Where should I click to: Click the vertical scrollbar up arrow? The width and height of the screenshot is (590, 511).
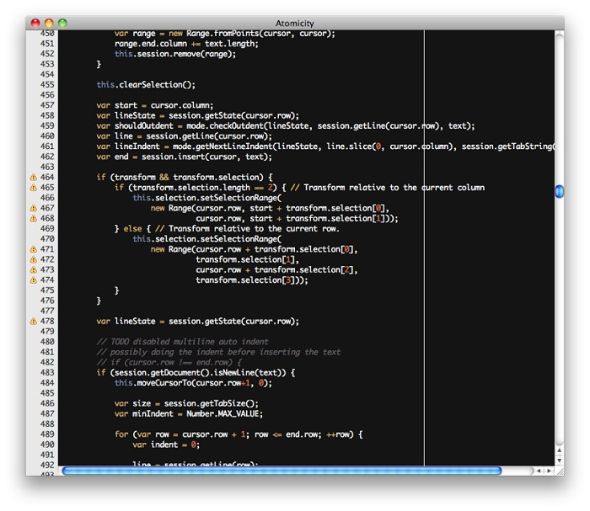tap(560, 450)
